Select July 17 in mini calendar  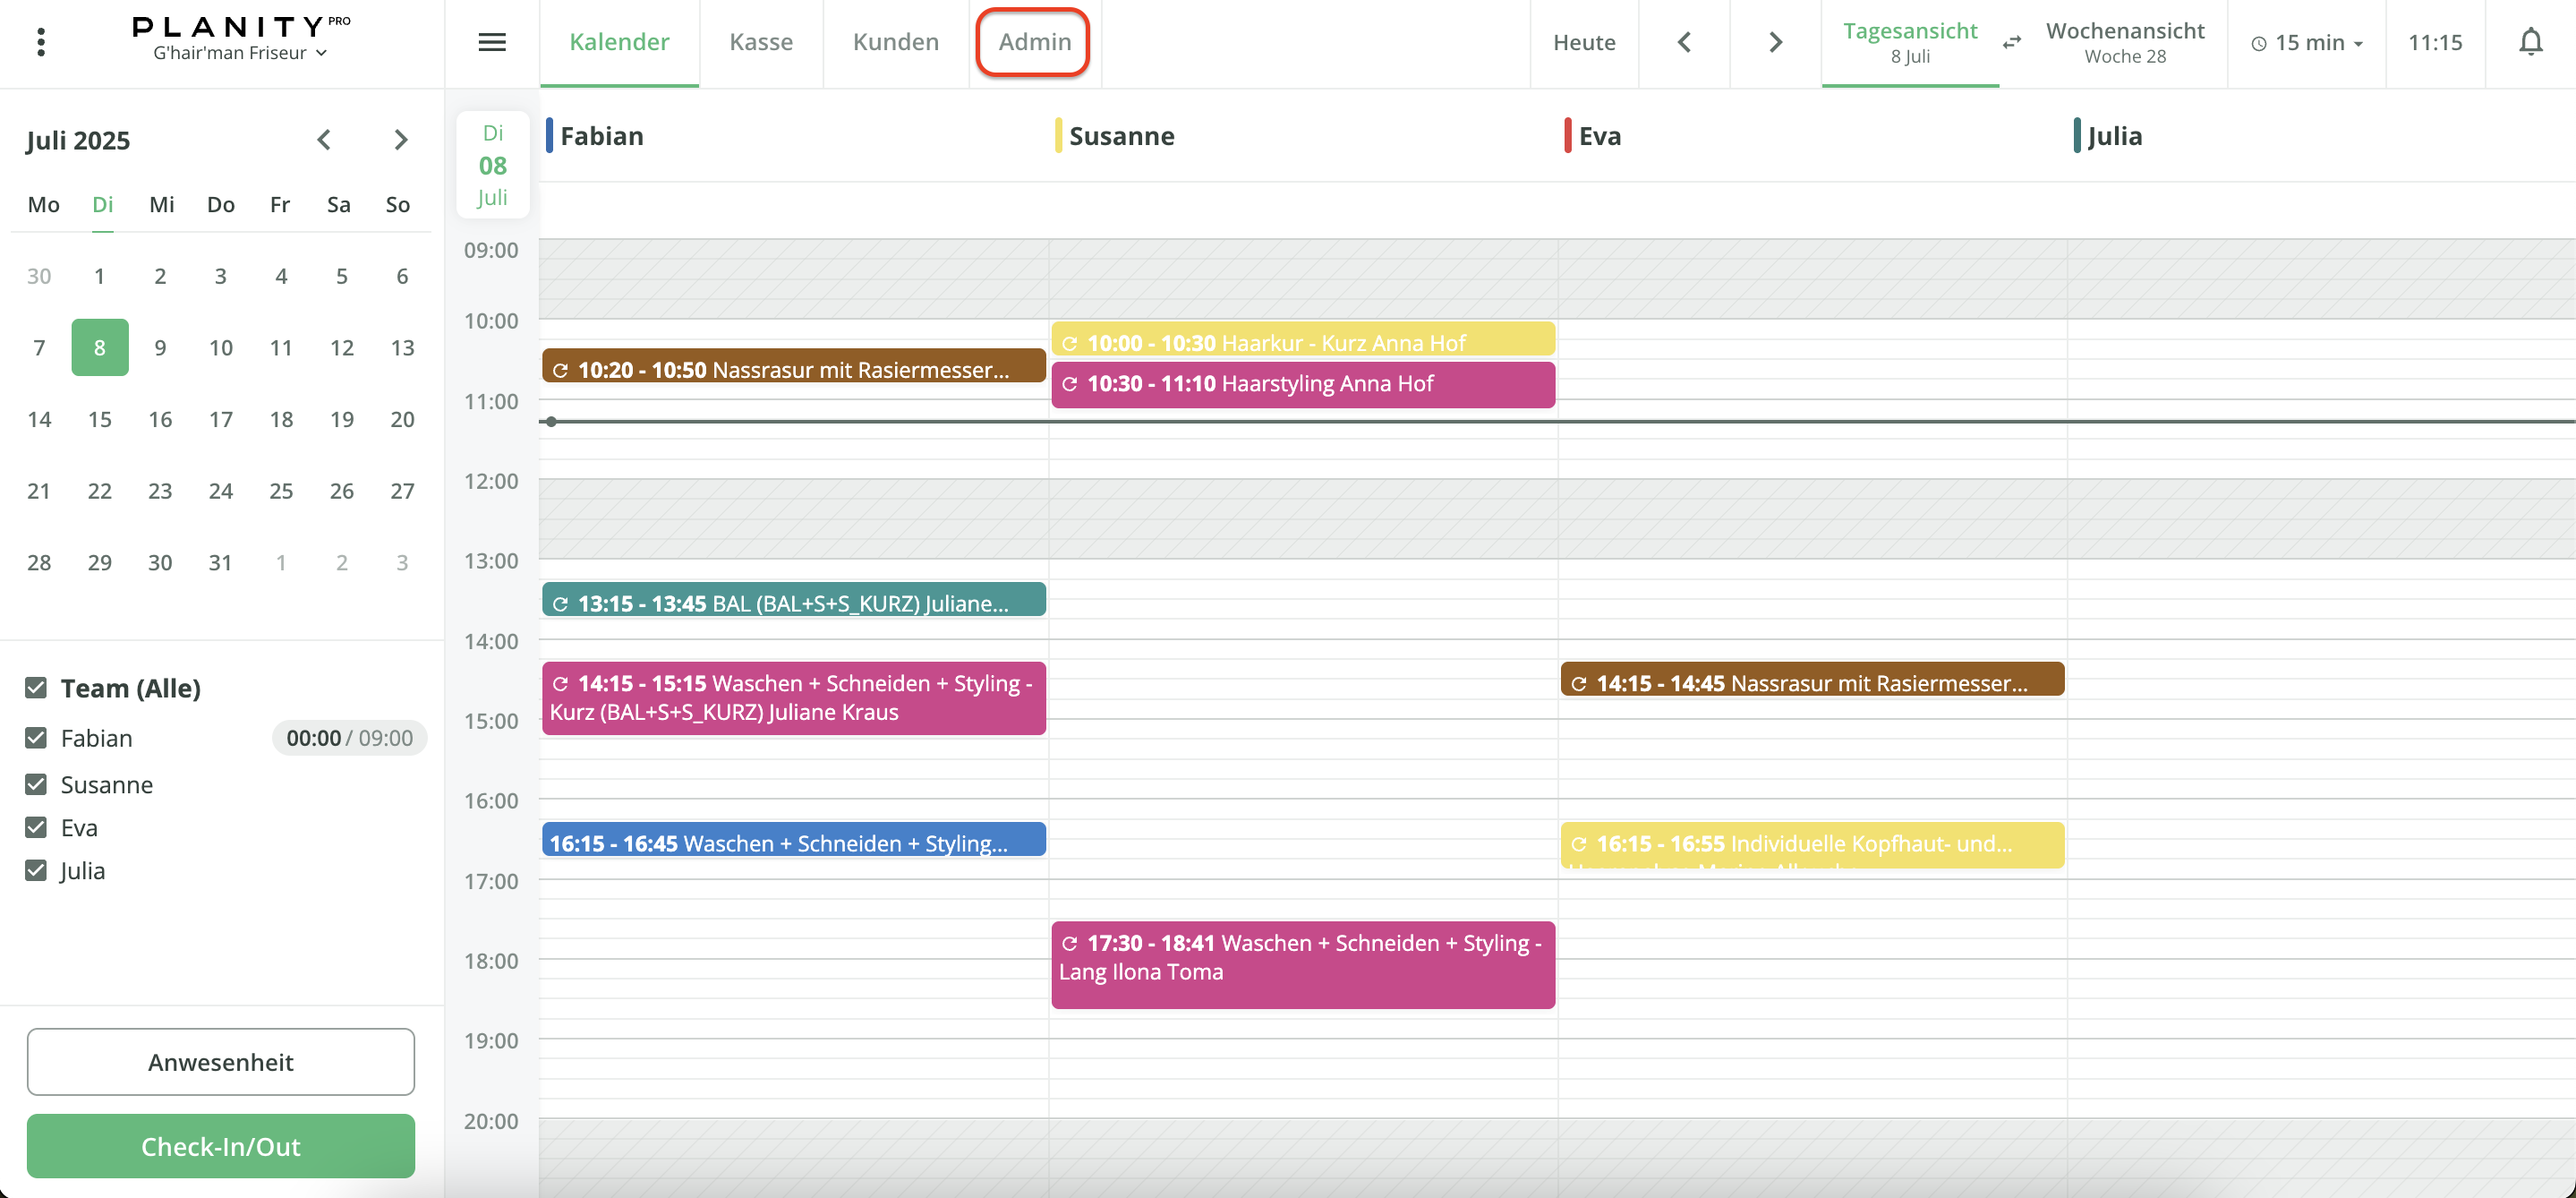pos(221,419)
